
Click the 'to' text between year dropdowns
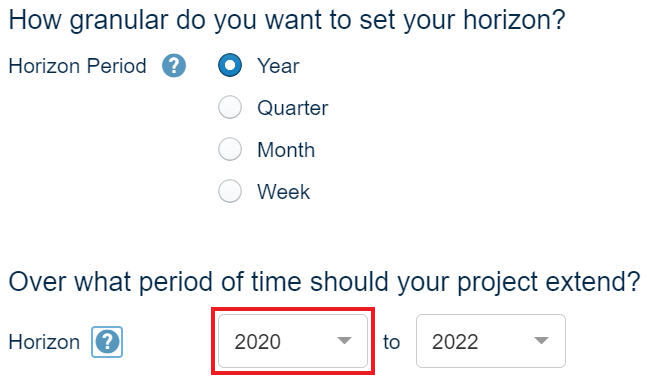click(x=391, y=342)
